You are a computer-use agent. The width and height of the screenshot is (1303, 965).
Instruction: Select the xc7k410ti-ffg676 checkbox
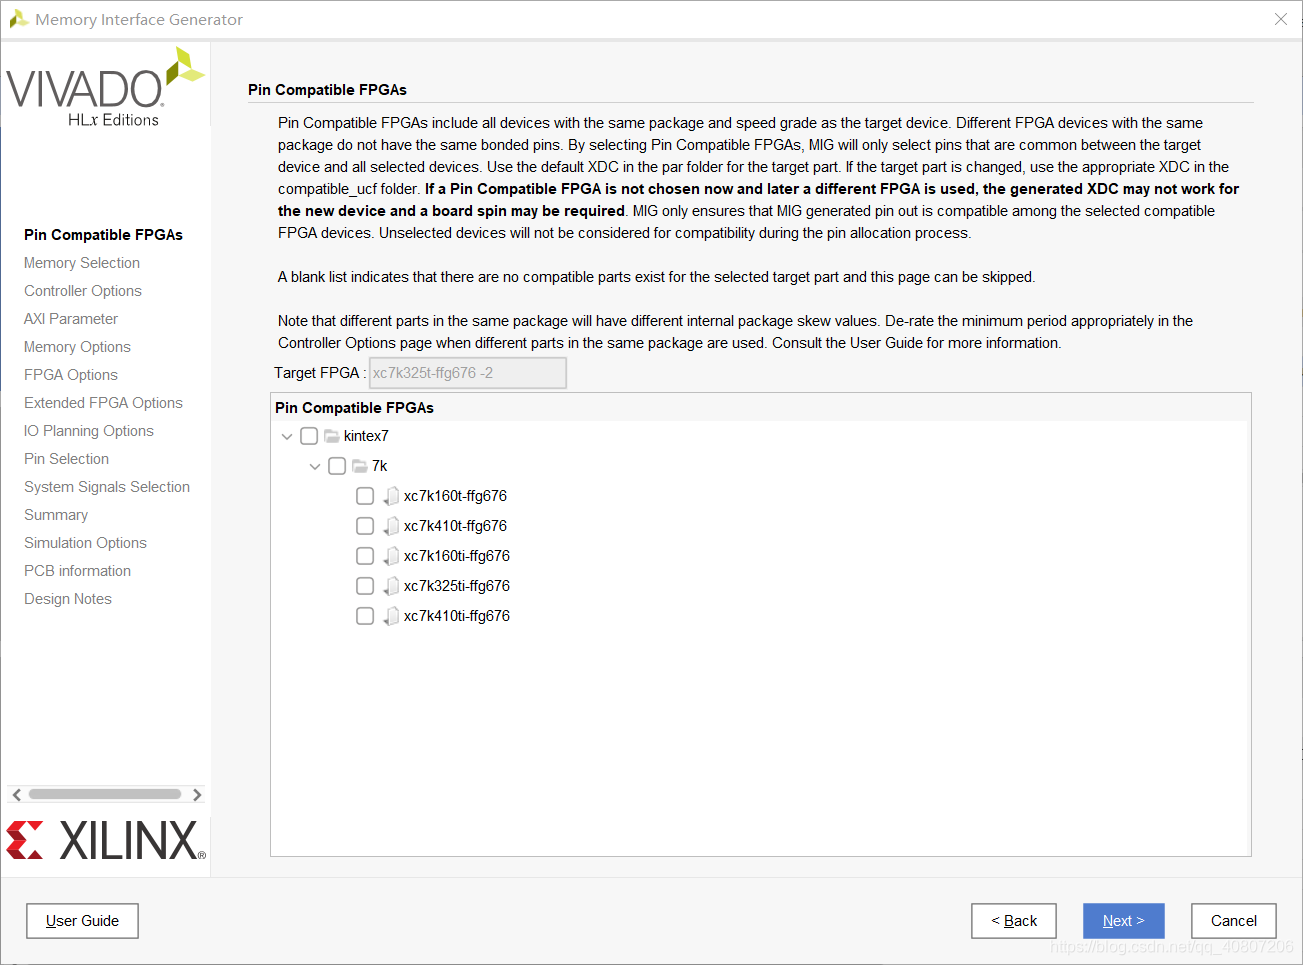tap(365, 616)
